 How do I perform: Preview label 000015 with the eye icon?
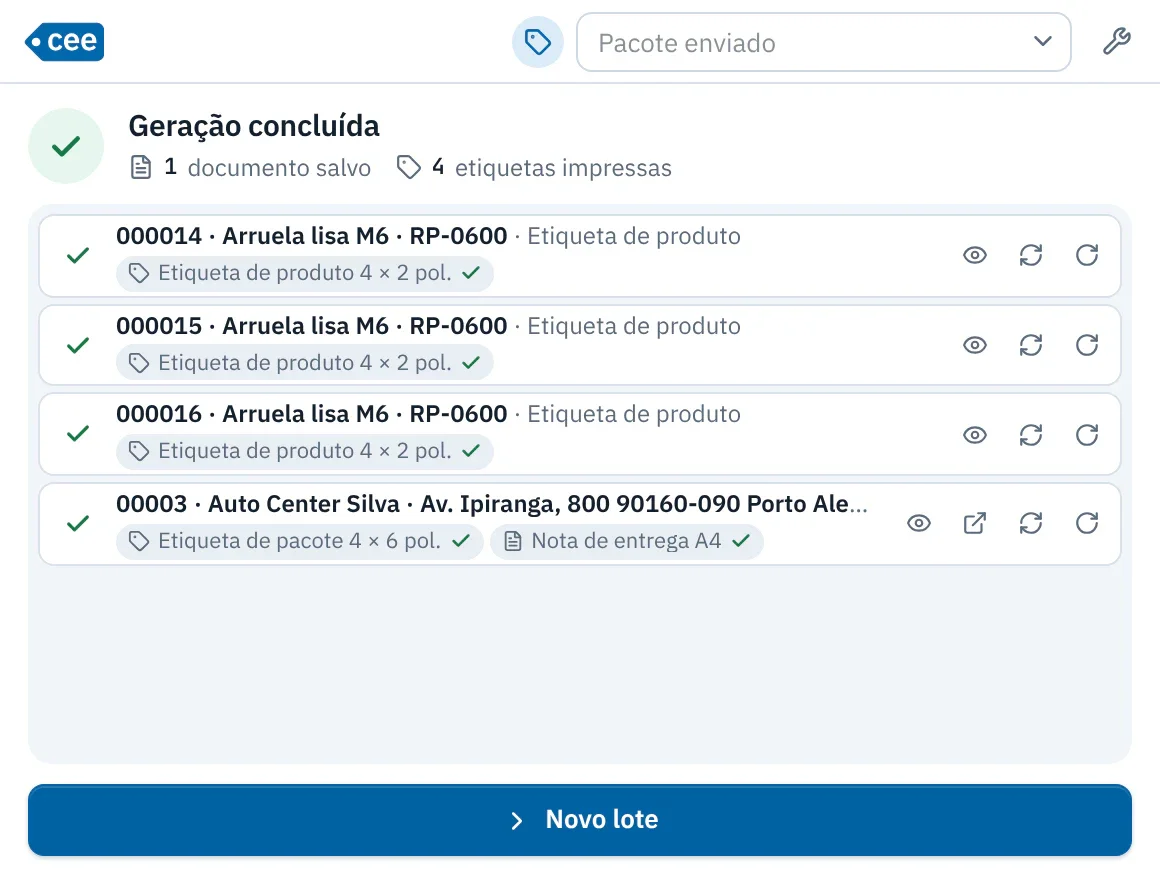pos(975,345)
